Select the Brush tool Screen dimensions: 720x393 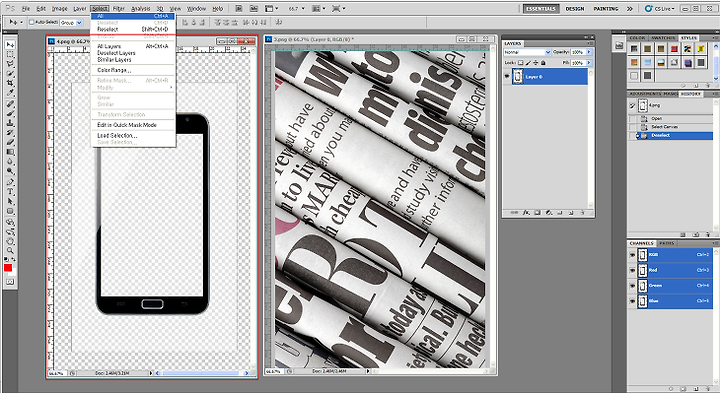point(10,113)
